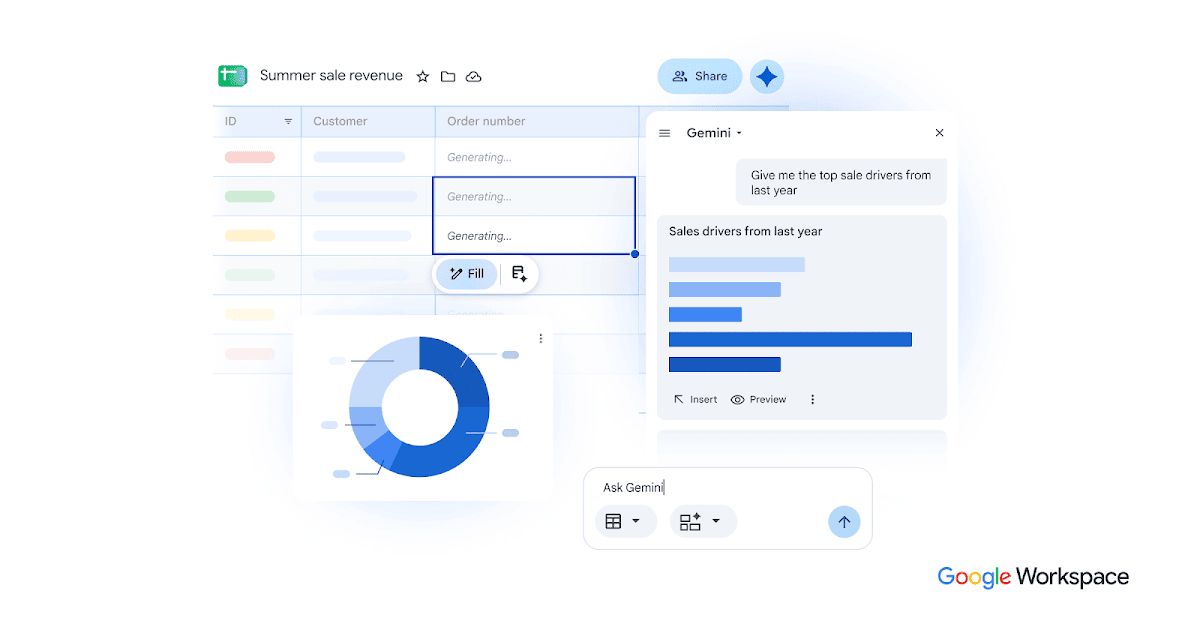Viewport: 1200px width, 630px height.
Task: Select the first Generating... cell
Action: (537, 157)
